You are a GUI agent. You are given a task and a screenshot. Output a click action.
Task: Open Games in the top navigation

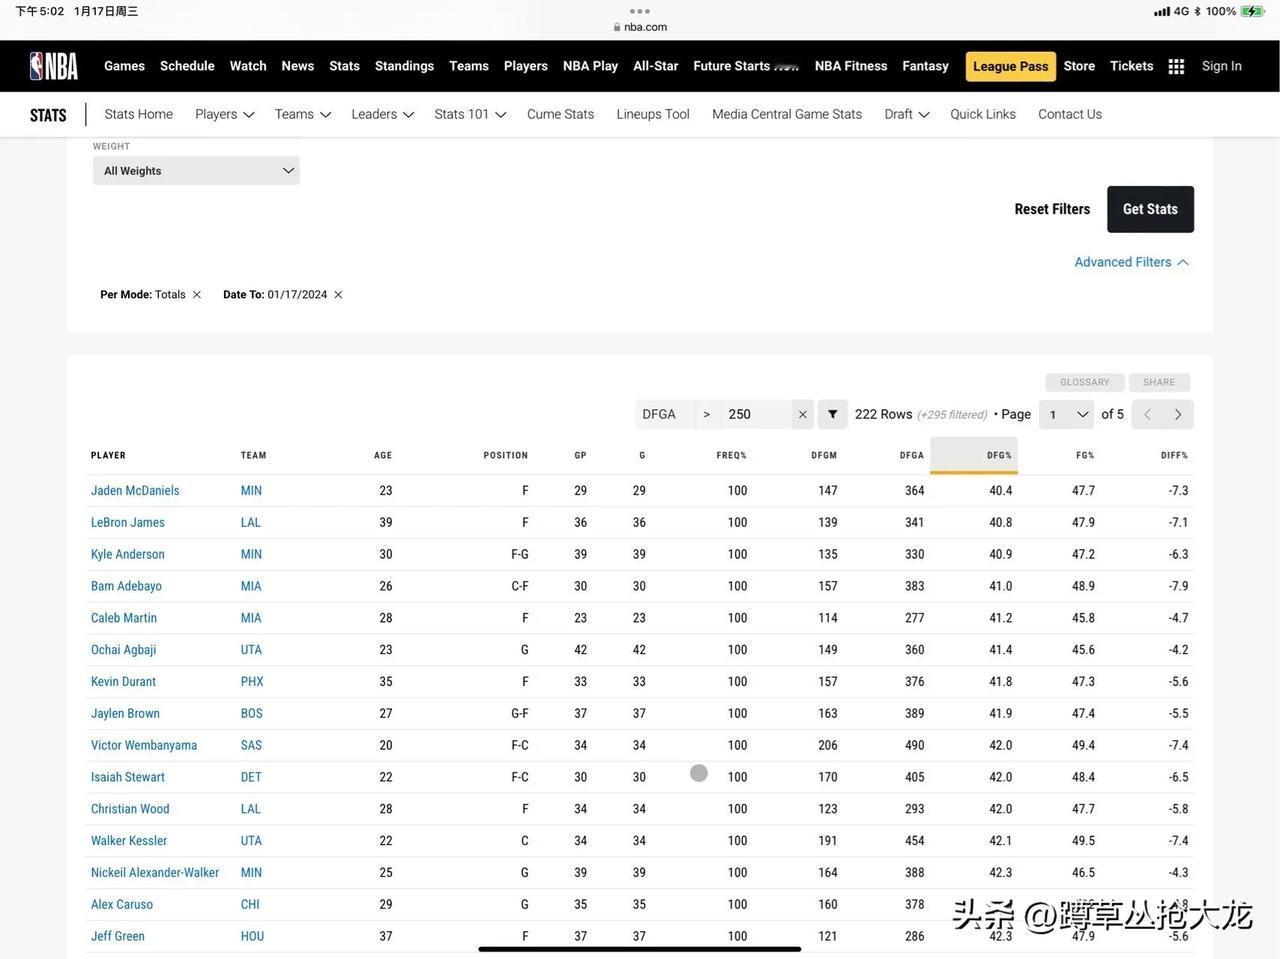tap(124, 66)
